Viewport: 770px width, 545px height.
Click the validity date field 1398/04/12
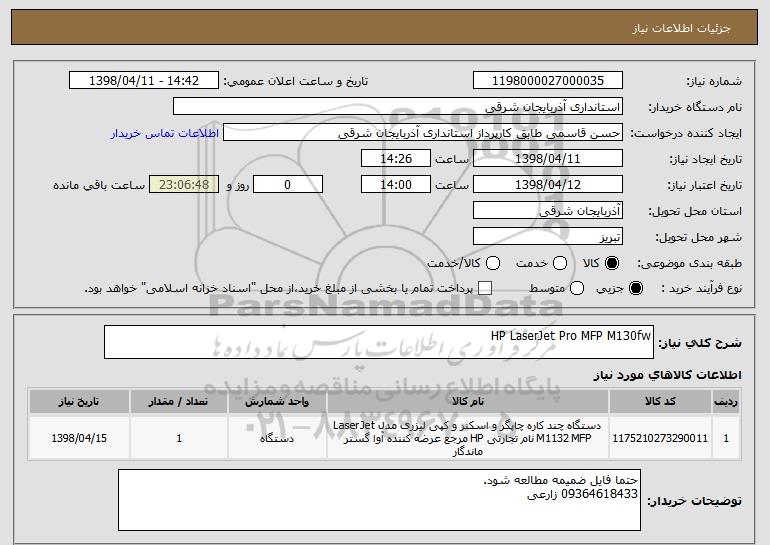click(x=548, y=185)
